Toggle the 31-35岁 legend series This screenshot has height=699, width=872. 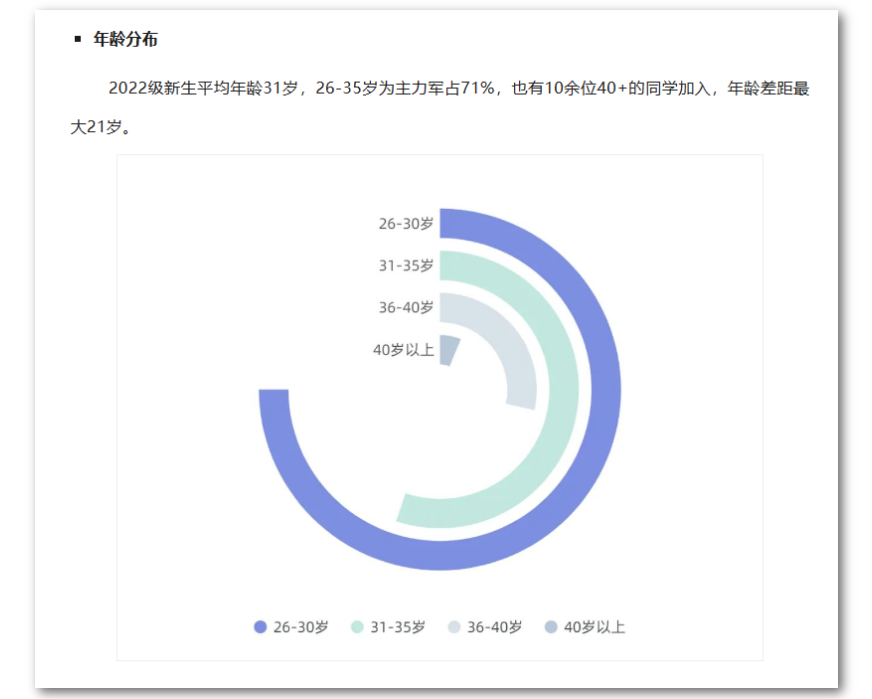(388, 627)
